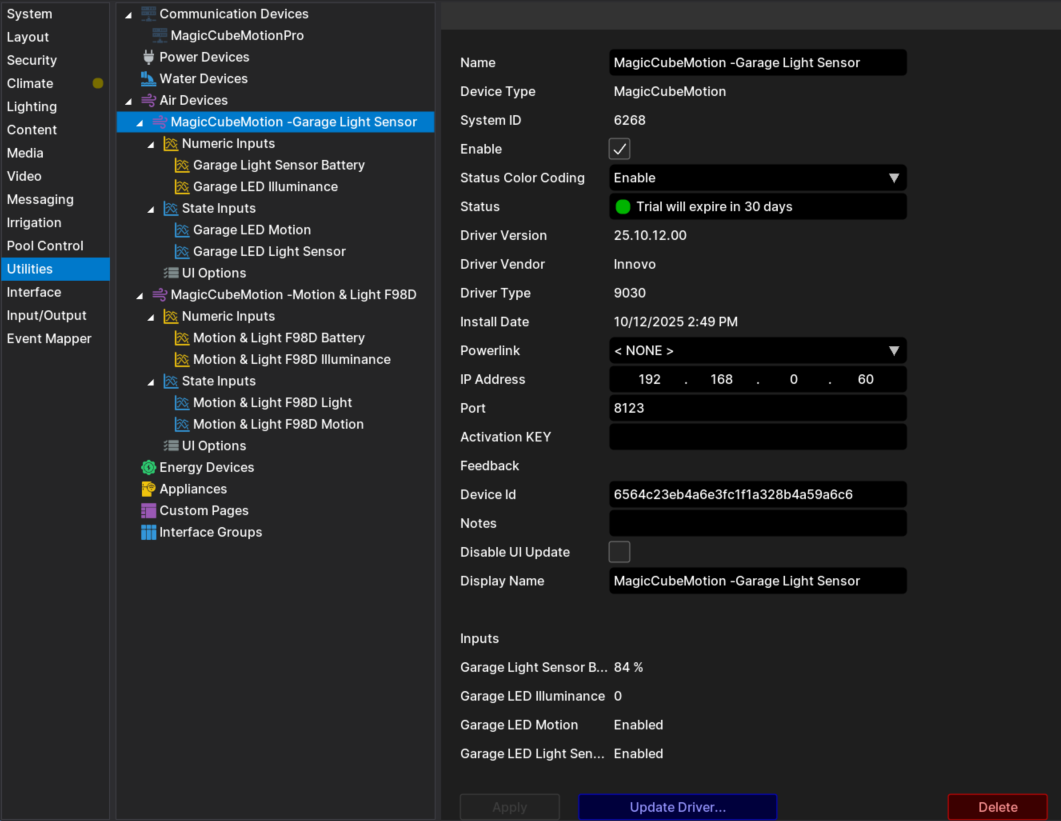Click the Activation KEY input field
Image resolution: width=1061 pixels, height=821 pixels.
(757, 437)
